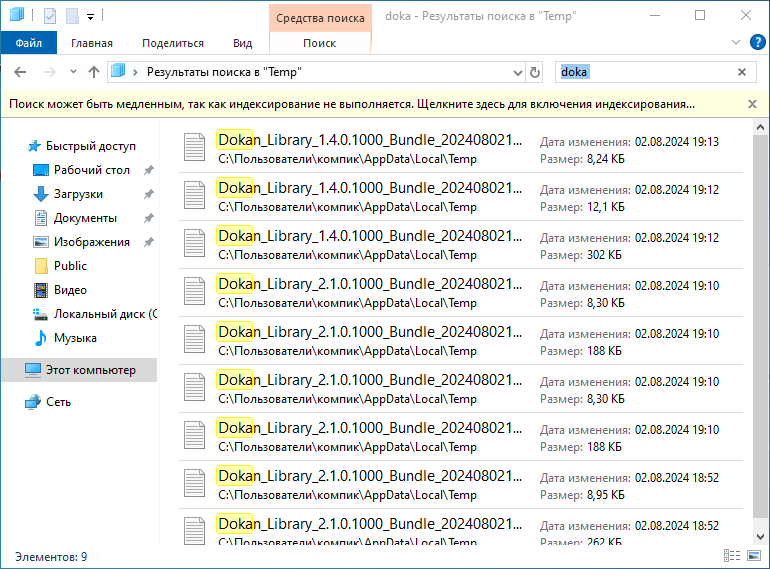
Task: Click the Properties quick access toolbar icon
Action: (50, 16)
